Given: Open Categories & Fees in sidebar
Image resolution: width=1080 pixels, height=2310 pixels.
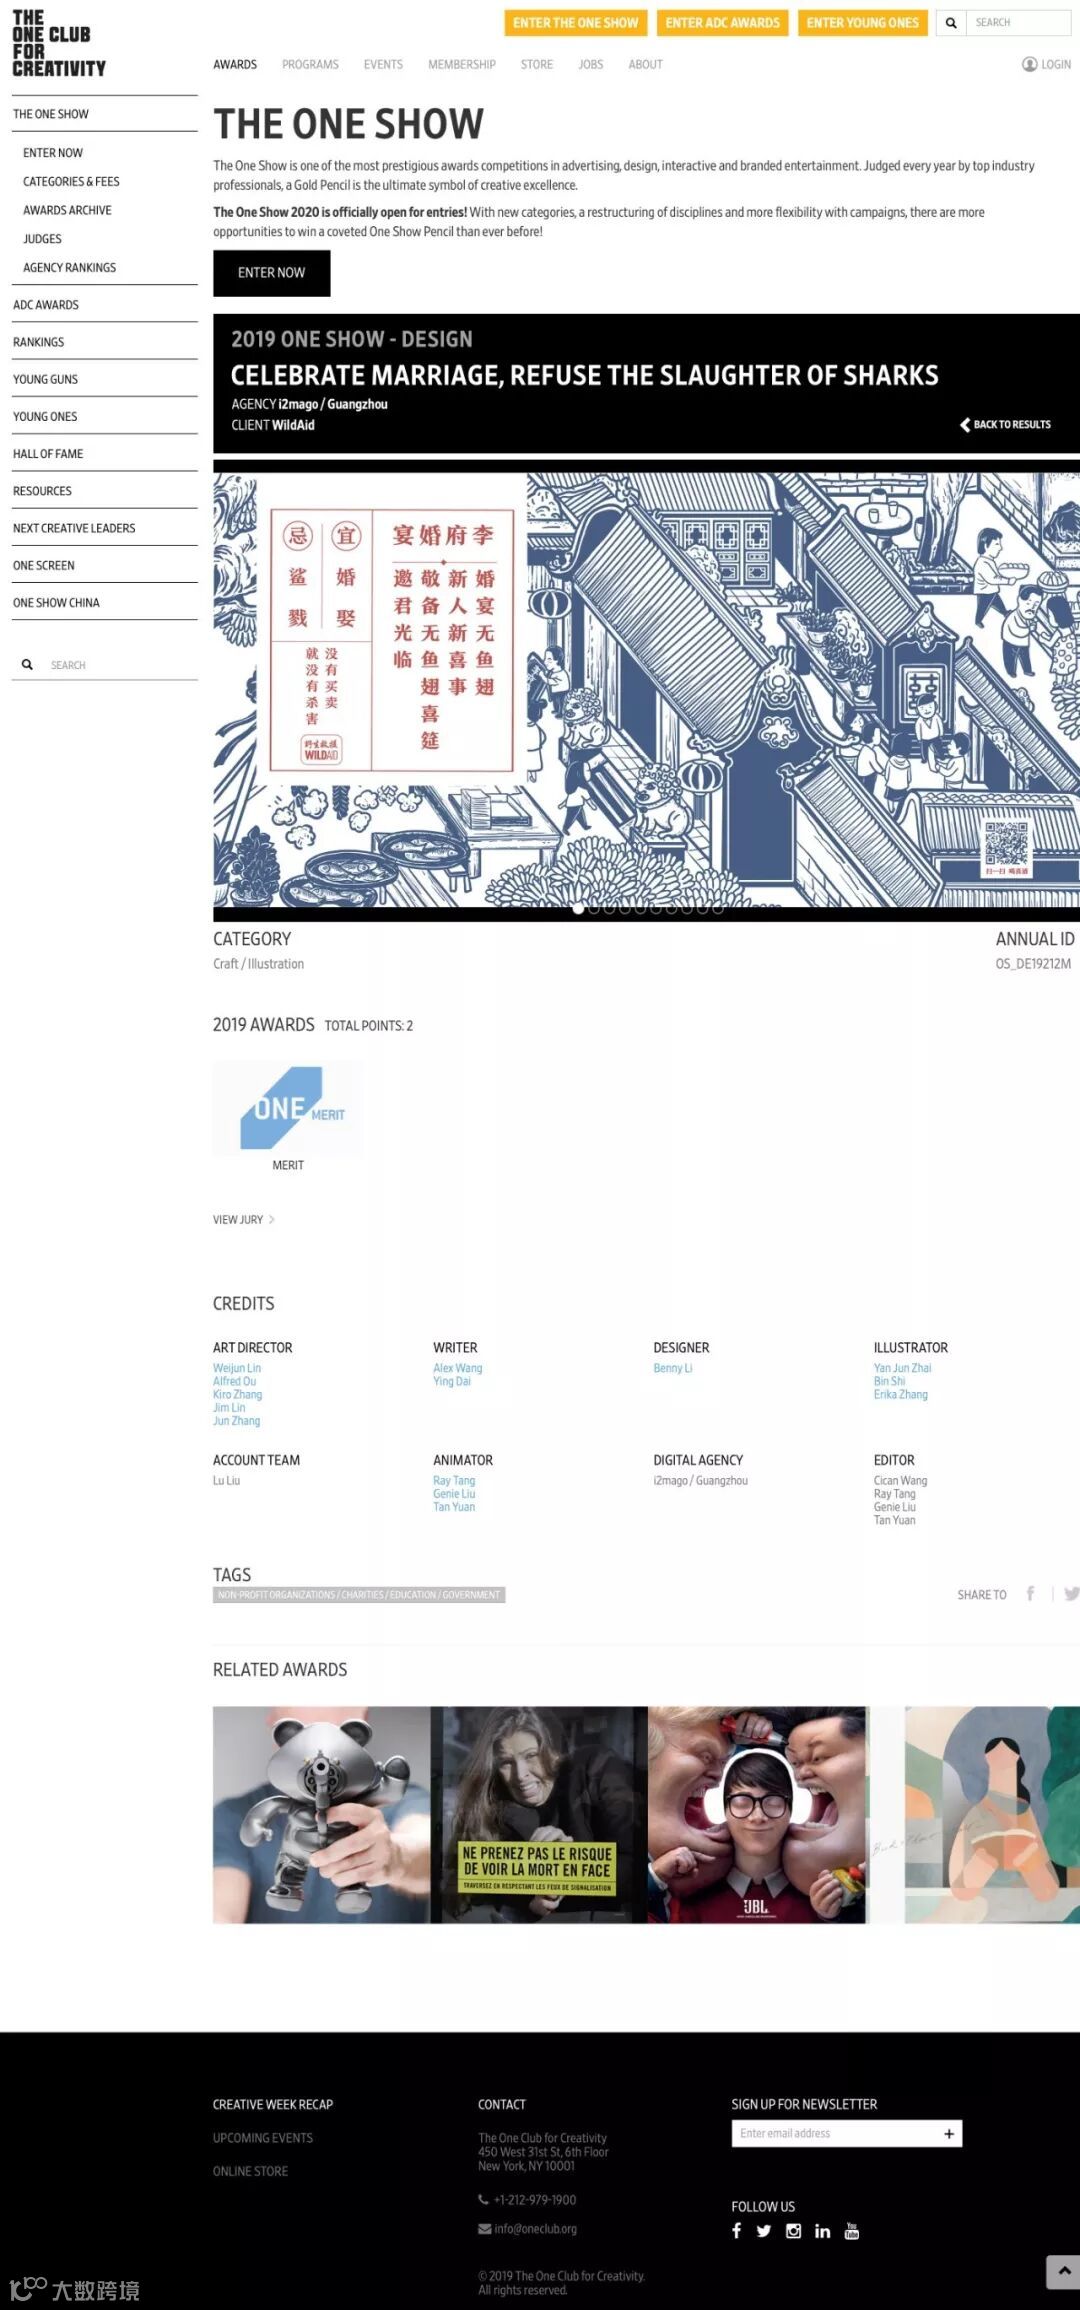Looking at the screenshot, I should coord(71,182).
